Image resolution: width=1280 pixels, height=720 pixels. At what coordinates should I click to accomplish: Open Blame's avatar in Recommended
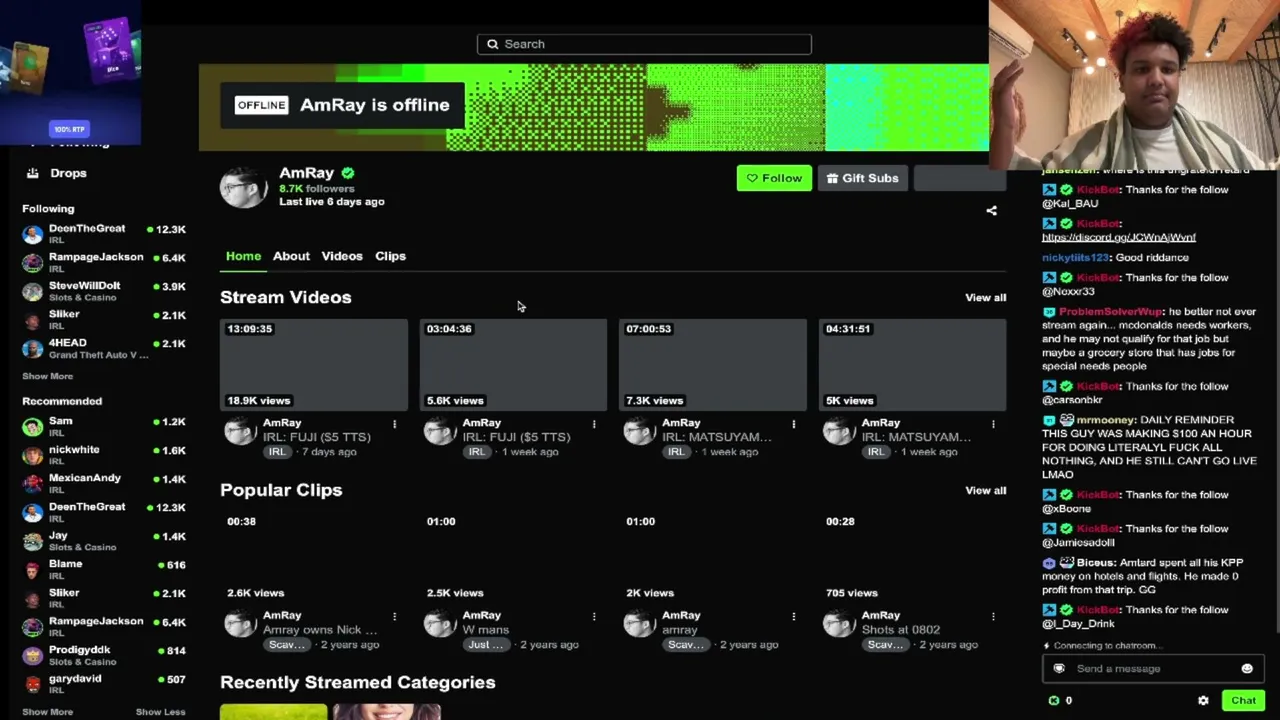click(x=33, y=570)
